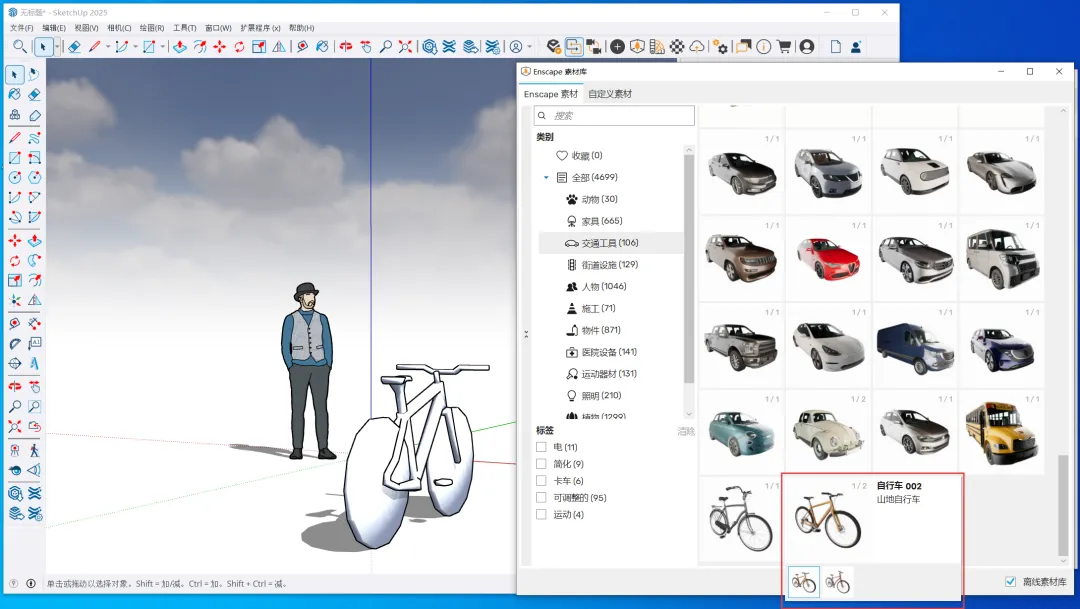Choose the Pan hand tool in top toolbar

click(366, 46)
